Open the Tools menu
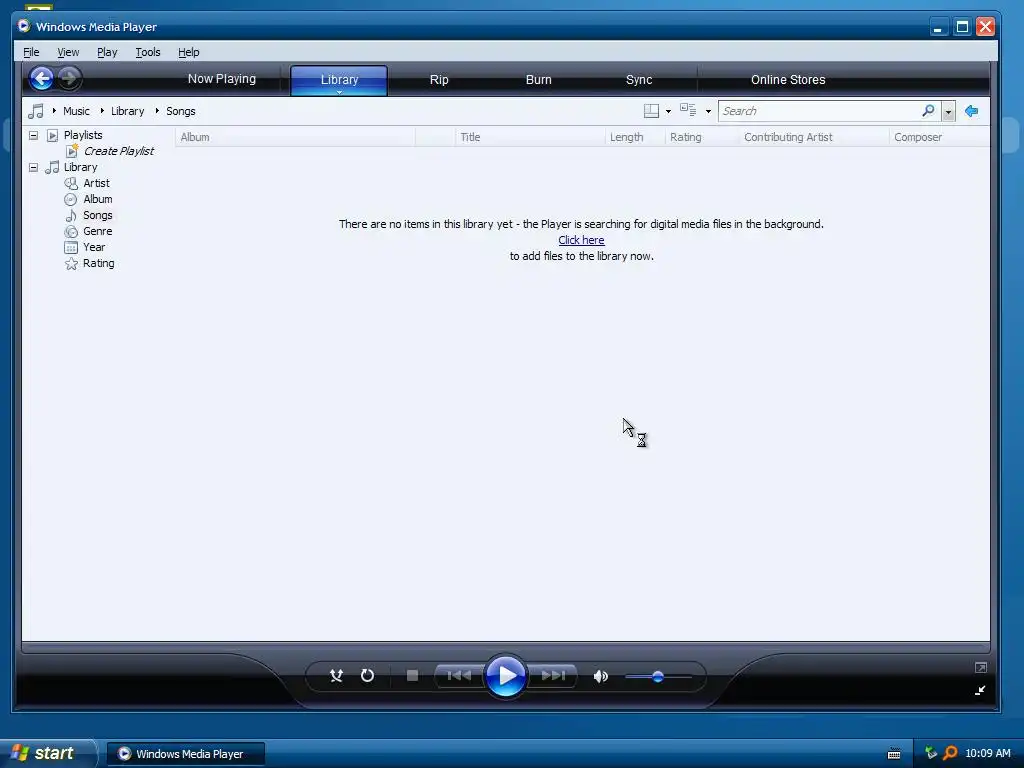The height and width of the screenshot is (768, 1024). pos(148,52)
